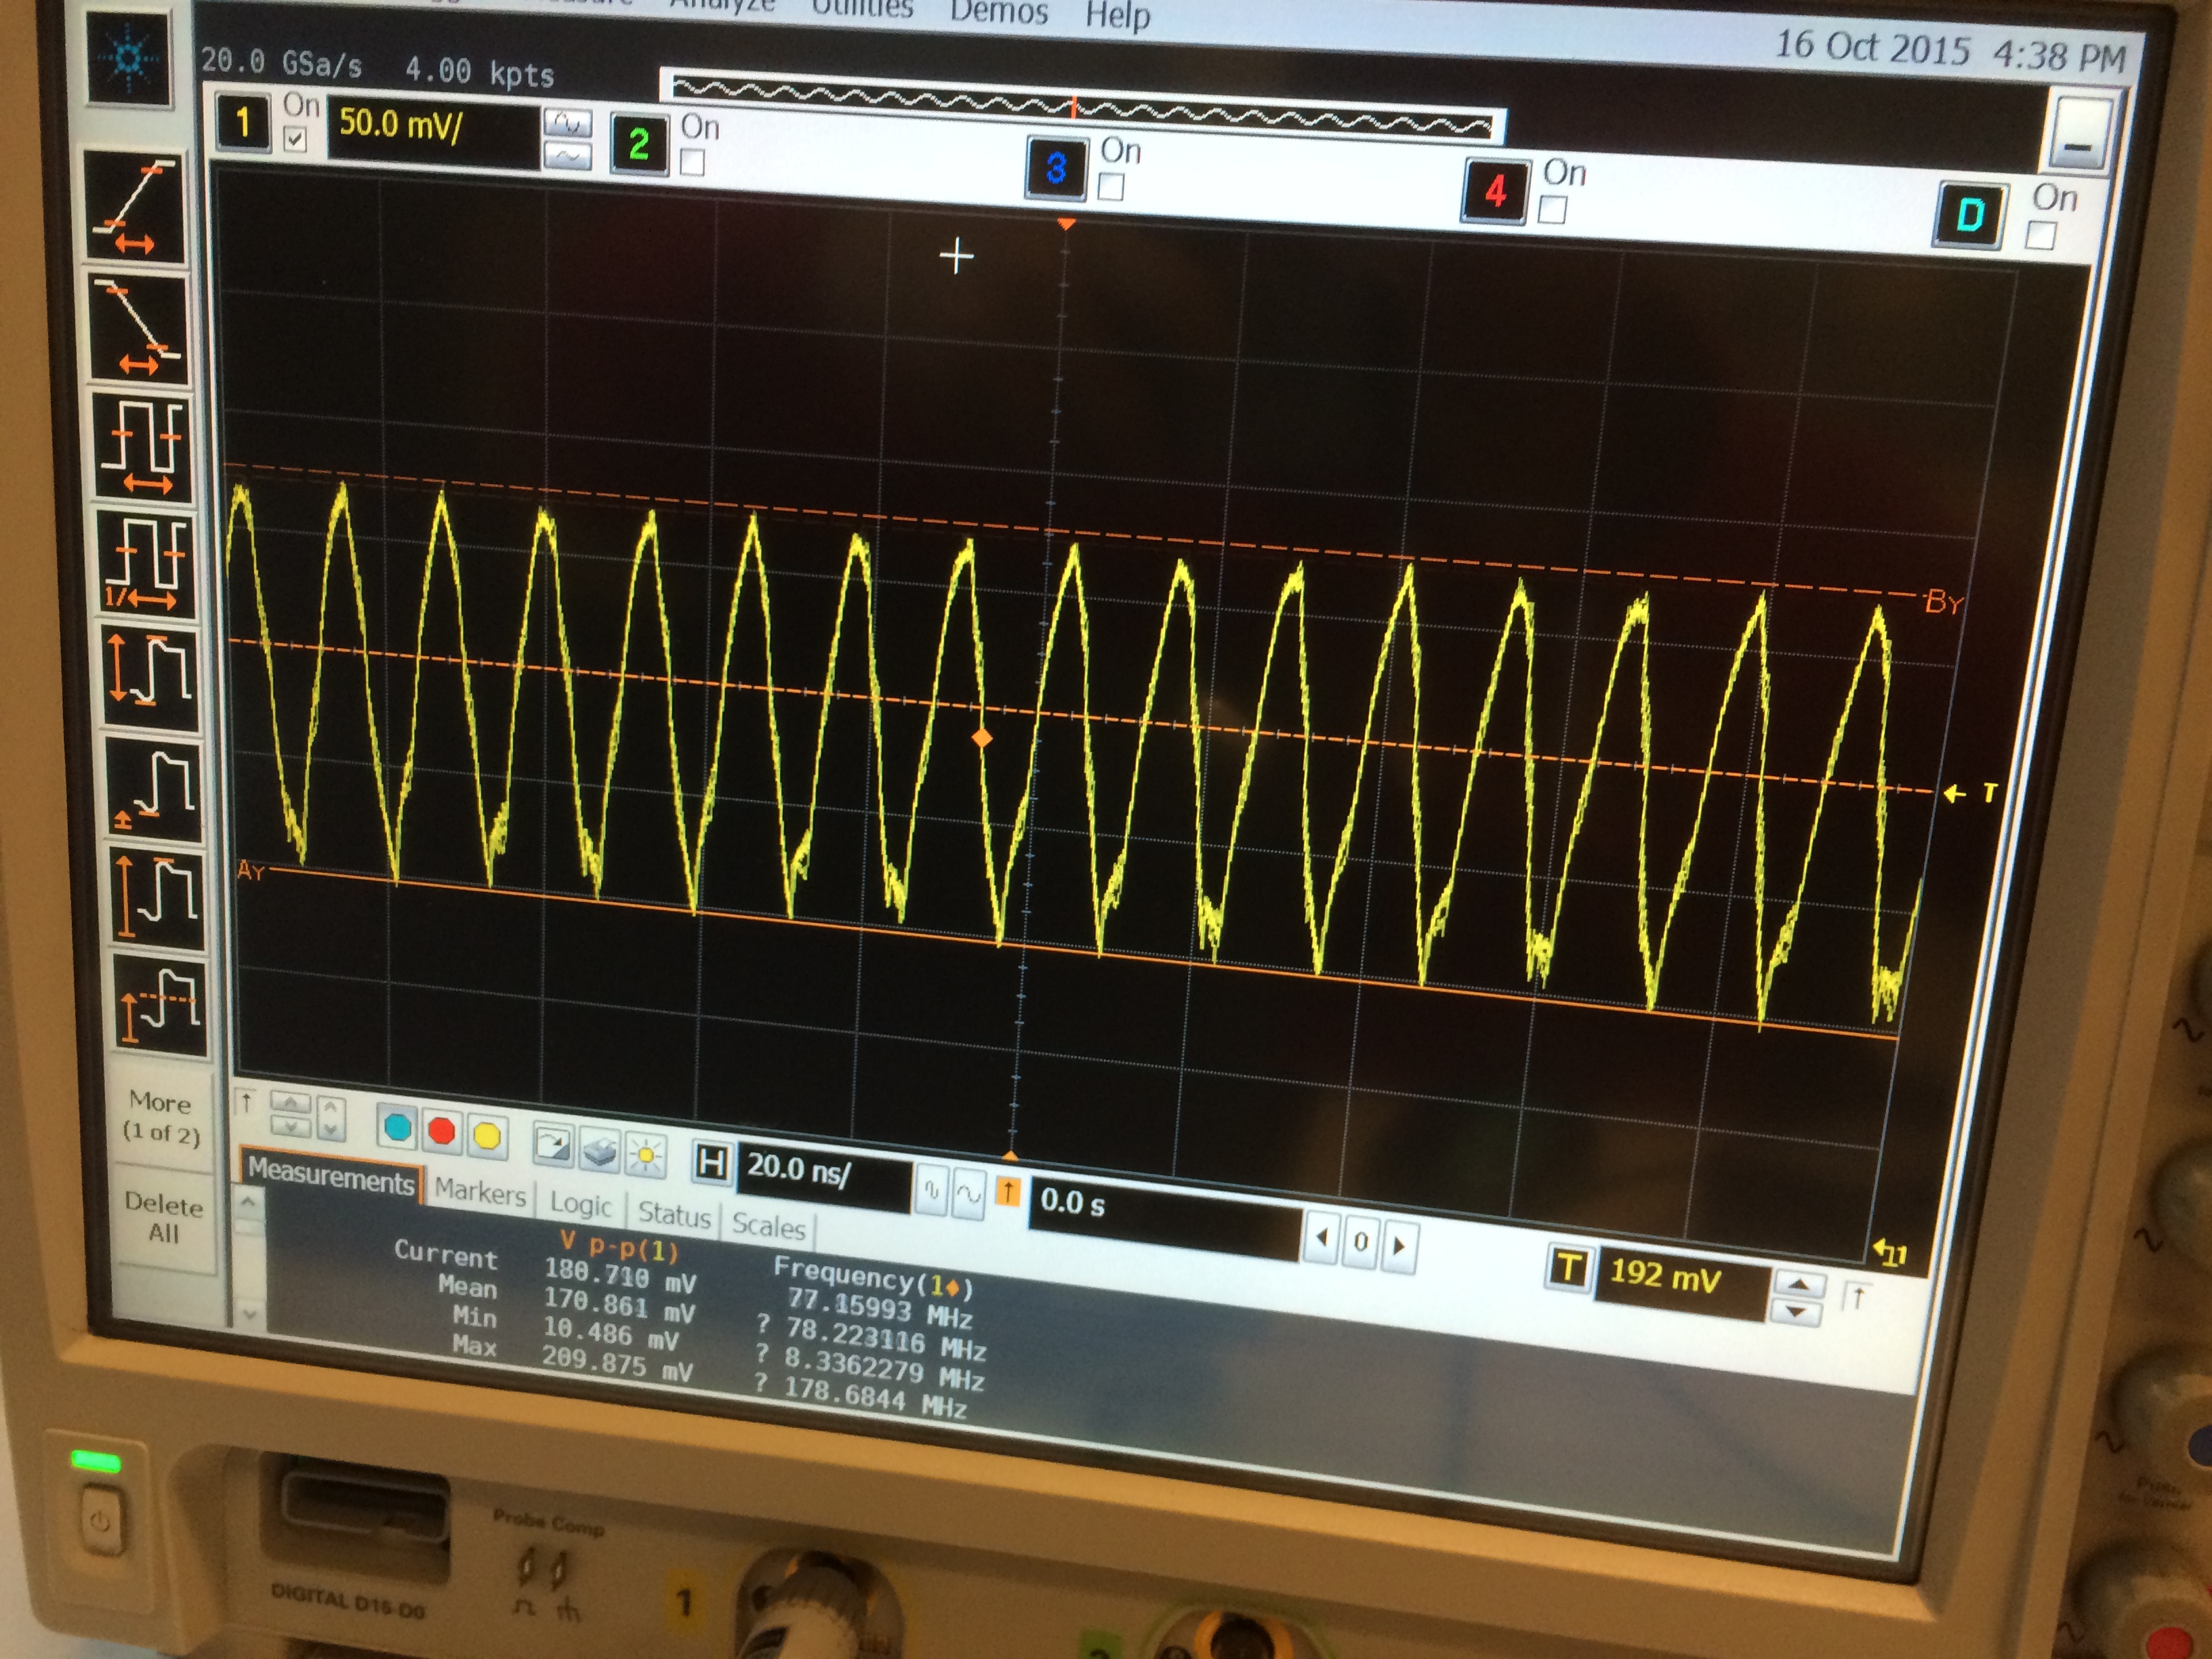
Task: Switch to the Markers tab
Action: click(480, 1192)
